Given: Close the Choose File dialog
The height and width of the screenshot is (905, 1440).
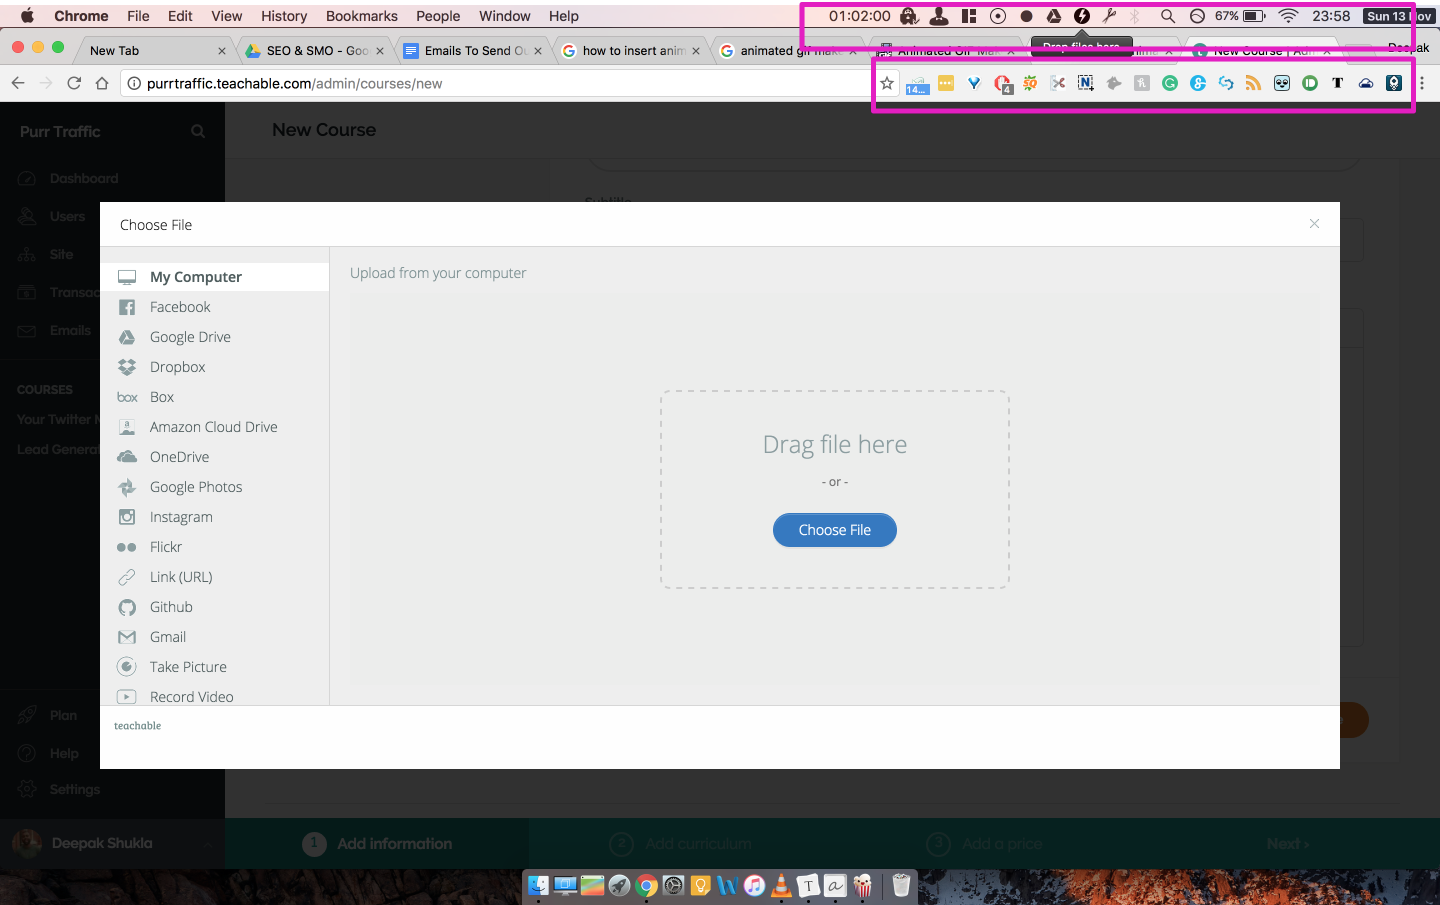Looking at the screenshot, I should [1314, 224].
